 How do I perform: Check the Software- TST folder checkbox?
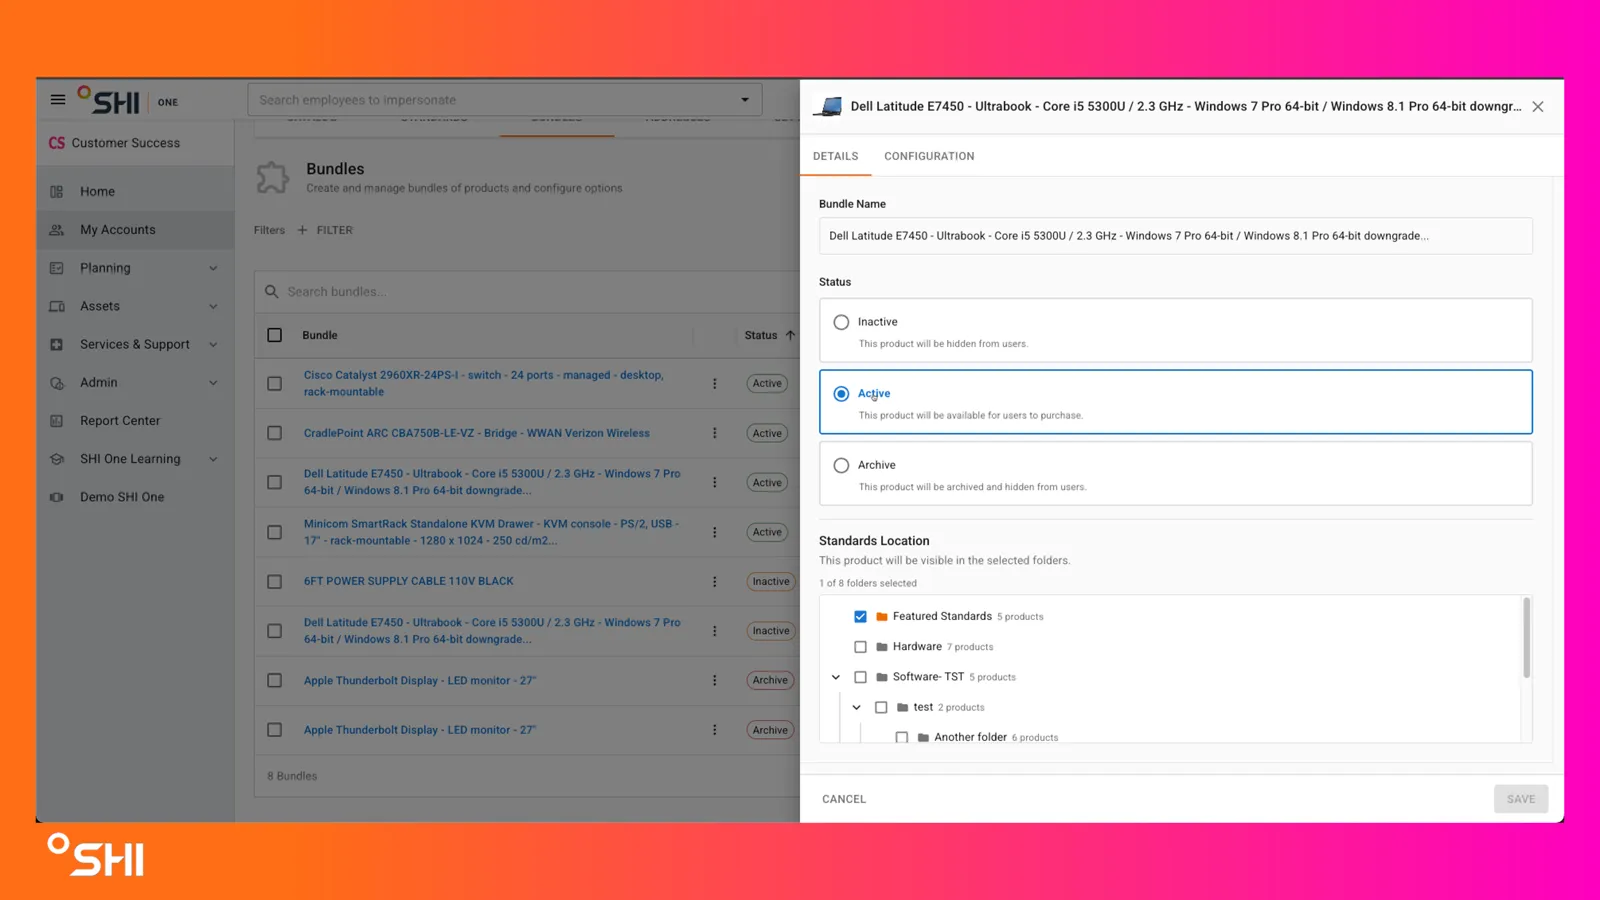coord(860,677)
